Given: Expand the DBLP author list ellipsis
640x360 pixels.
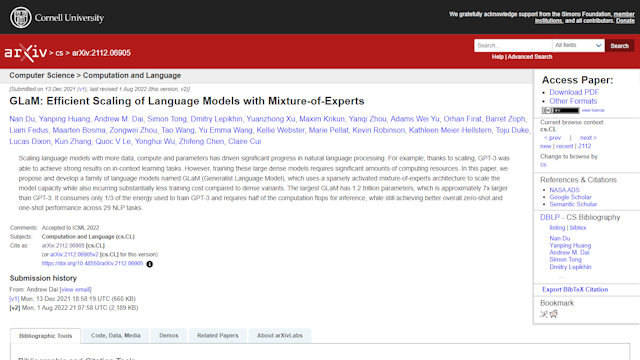Looking at the screenshot, I should tap(562, 277).
